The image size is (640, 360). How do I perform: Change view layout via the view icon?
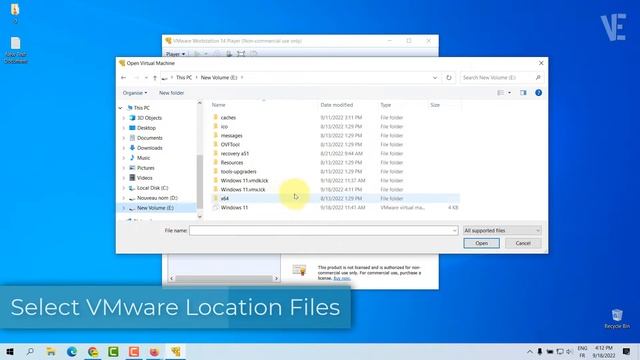click(500, 93)
